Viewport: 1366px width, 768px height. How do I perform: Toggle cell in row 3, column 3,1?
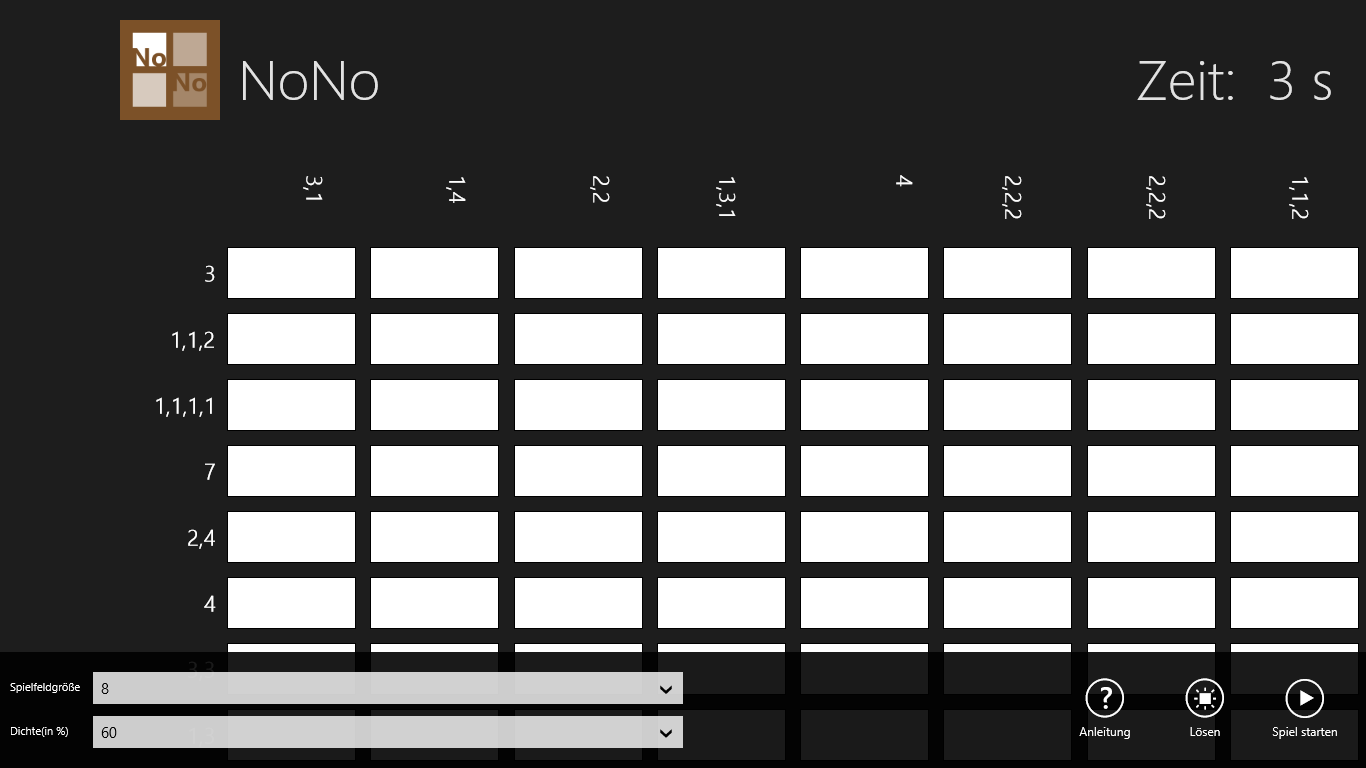point(291,273)
